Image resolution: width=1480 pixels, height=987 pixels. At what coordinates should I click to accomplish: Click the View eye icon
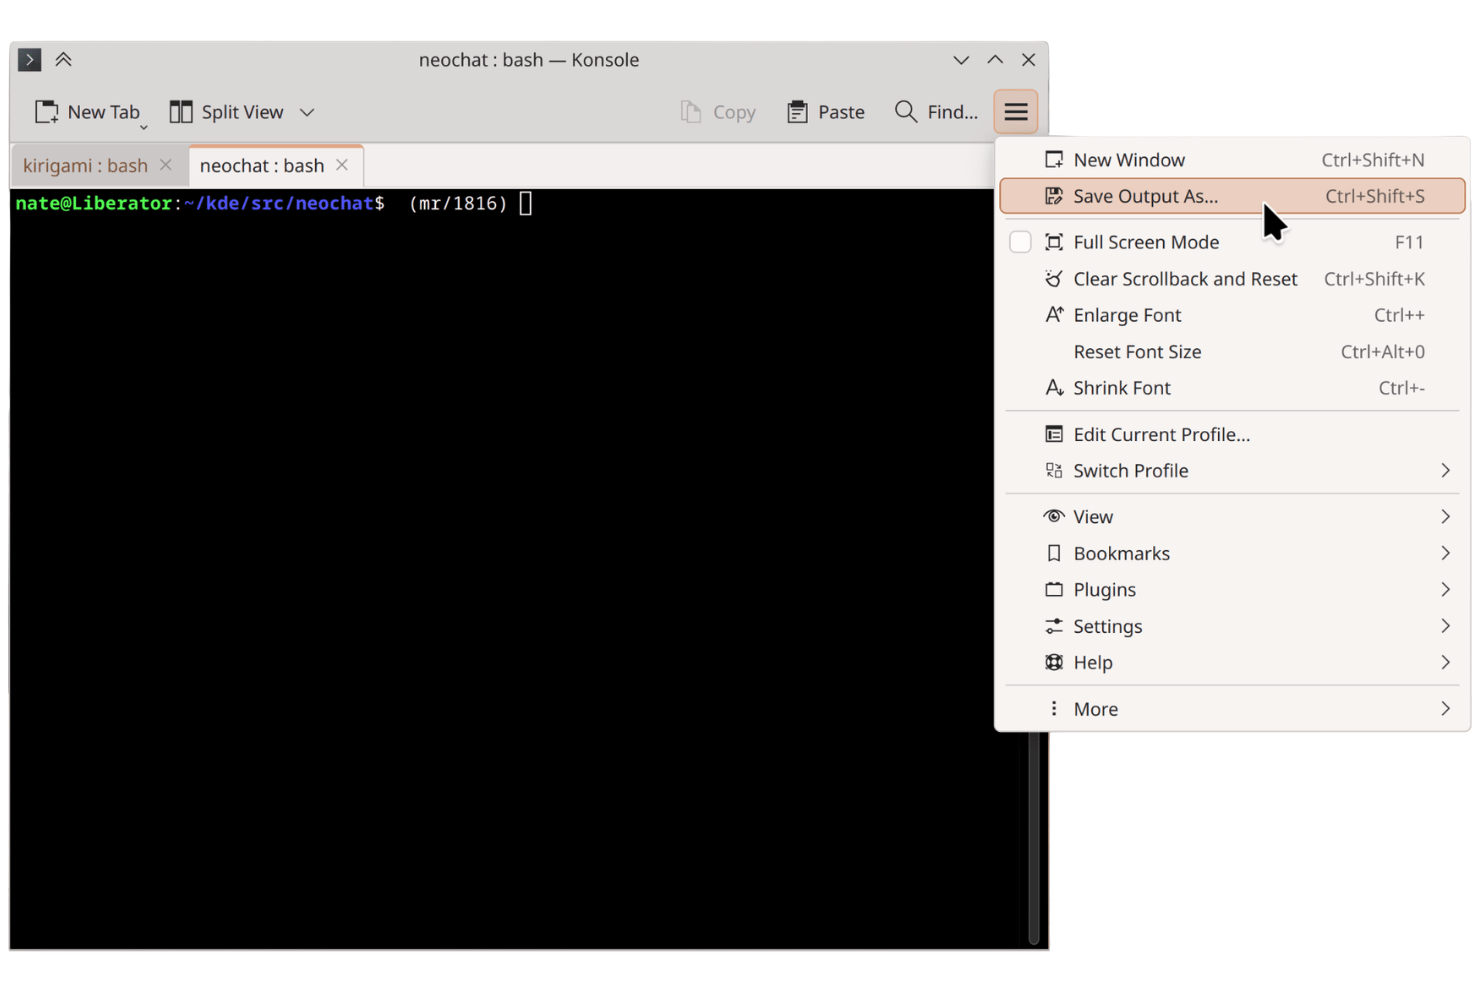[1054, 516]
